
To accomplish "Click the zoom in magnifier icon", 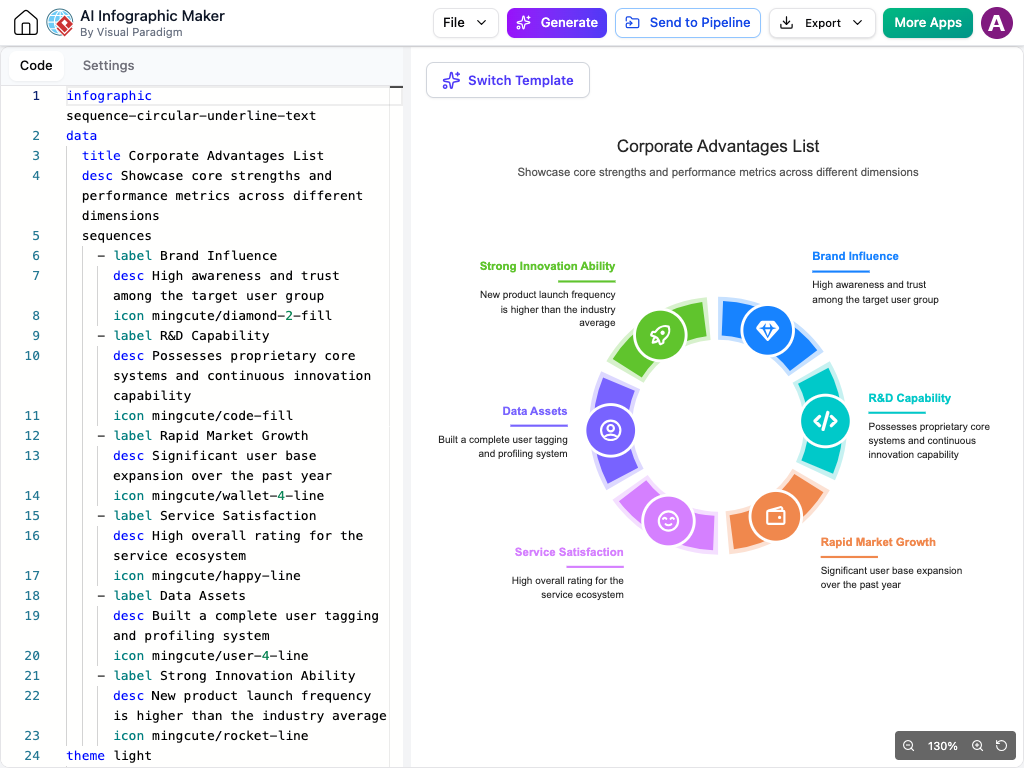I will coord(978,746).
